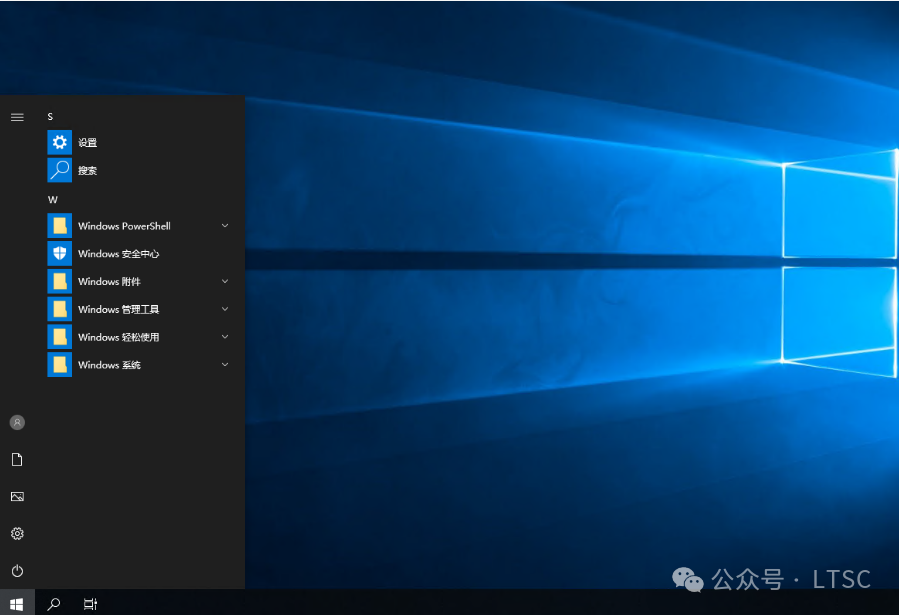899x615 pixels.
Task: Expand the Start menu hamburger button
Action: click(x=17, y=117)
